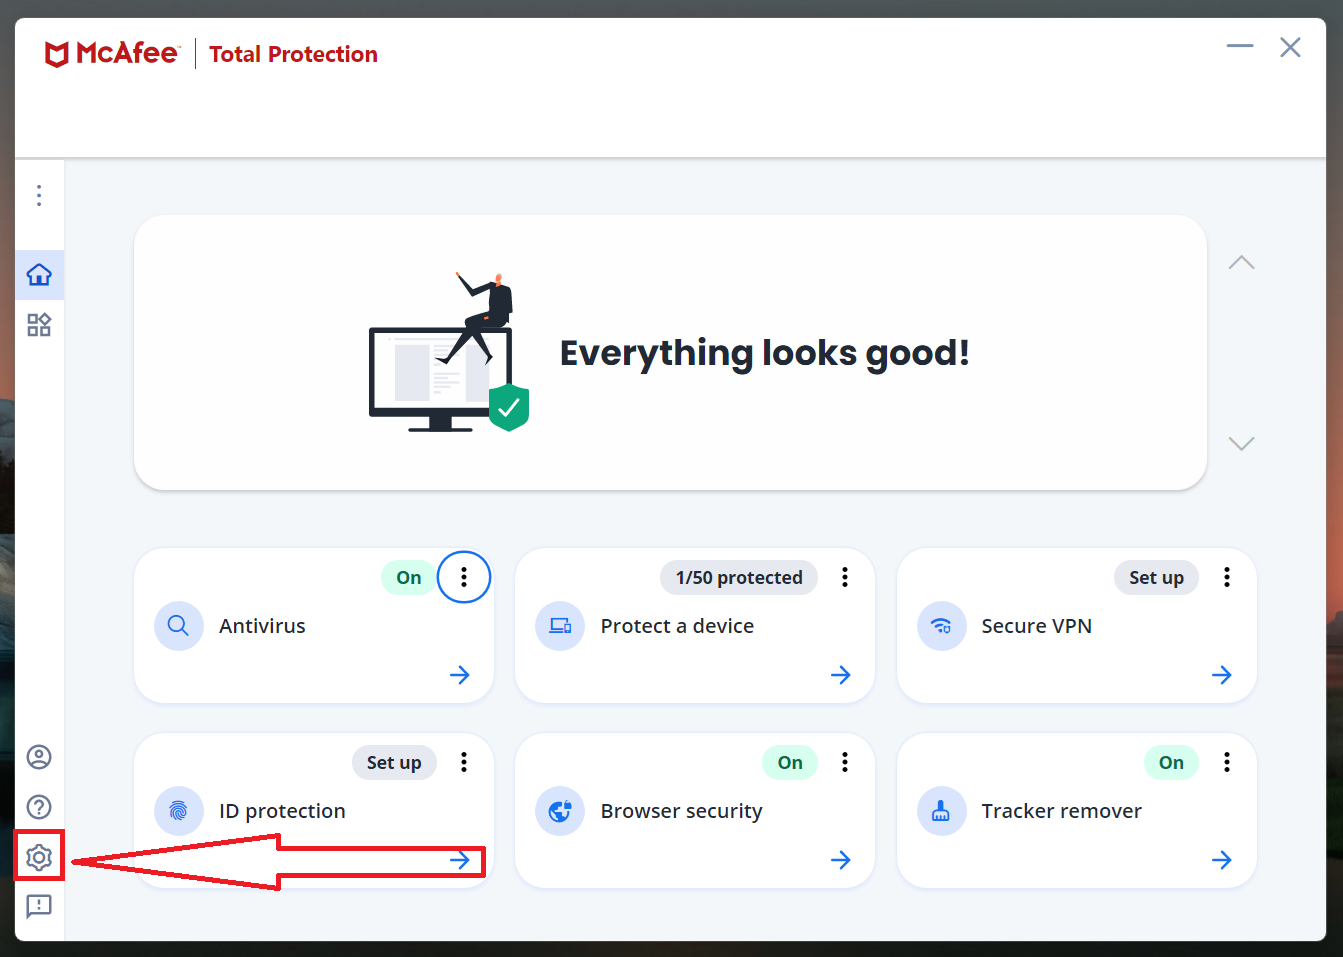This screenshot has width=1343, height=957.
Task: Show previous status card with up chevron
Action: 1241,263
